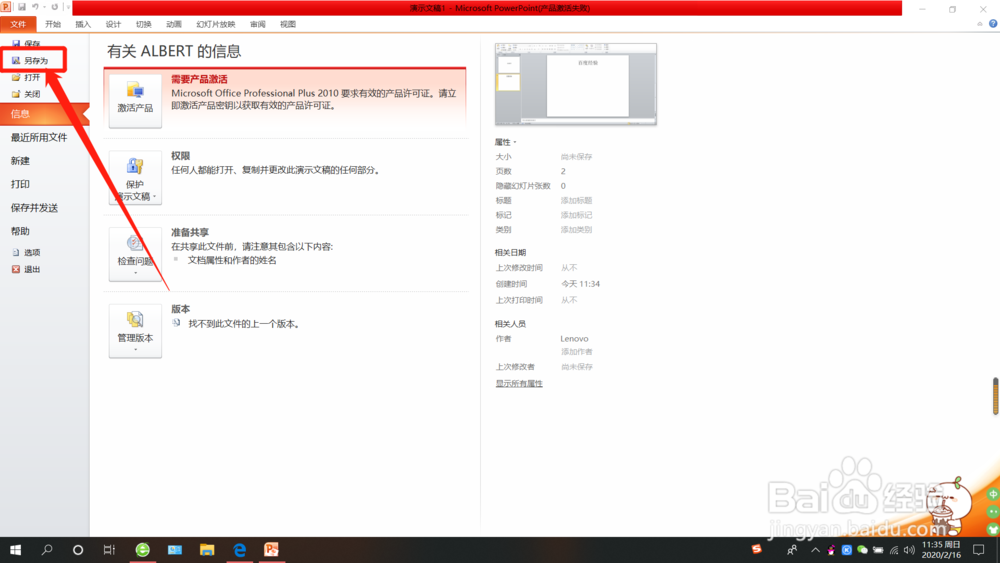The width and height of the screenshot is (1000, 563).
Task: Open PowerPoint Help question mark icon
Action: (993, 24)
